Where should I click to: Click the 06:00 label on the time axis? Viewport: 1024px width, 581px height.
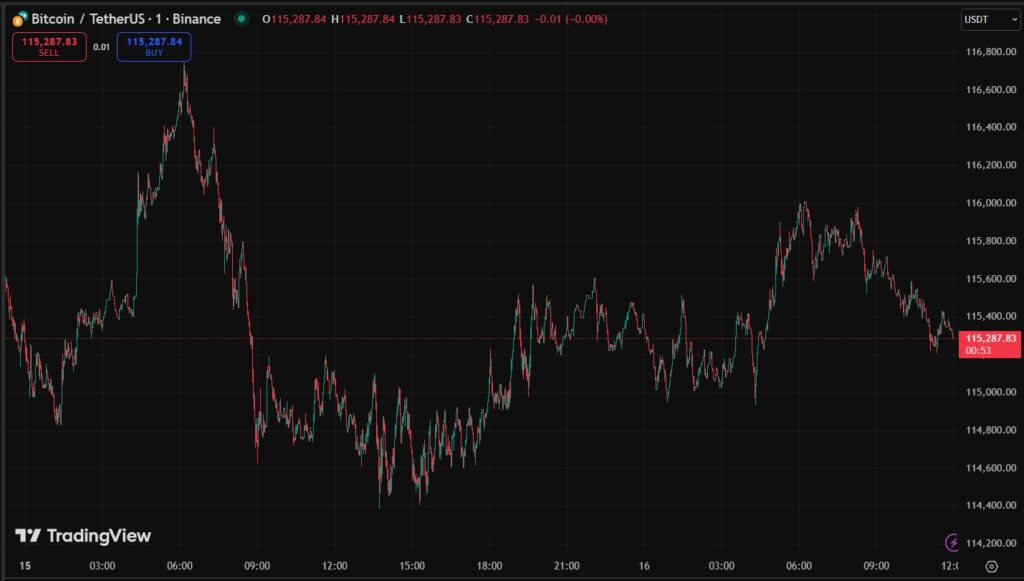pos(180,565)
